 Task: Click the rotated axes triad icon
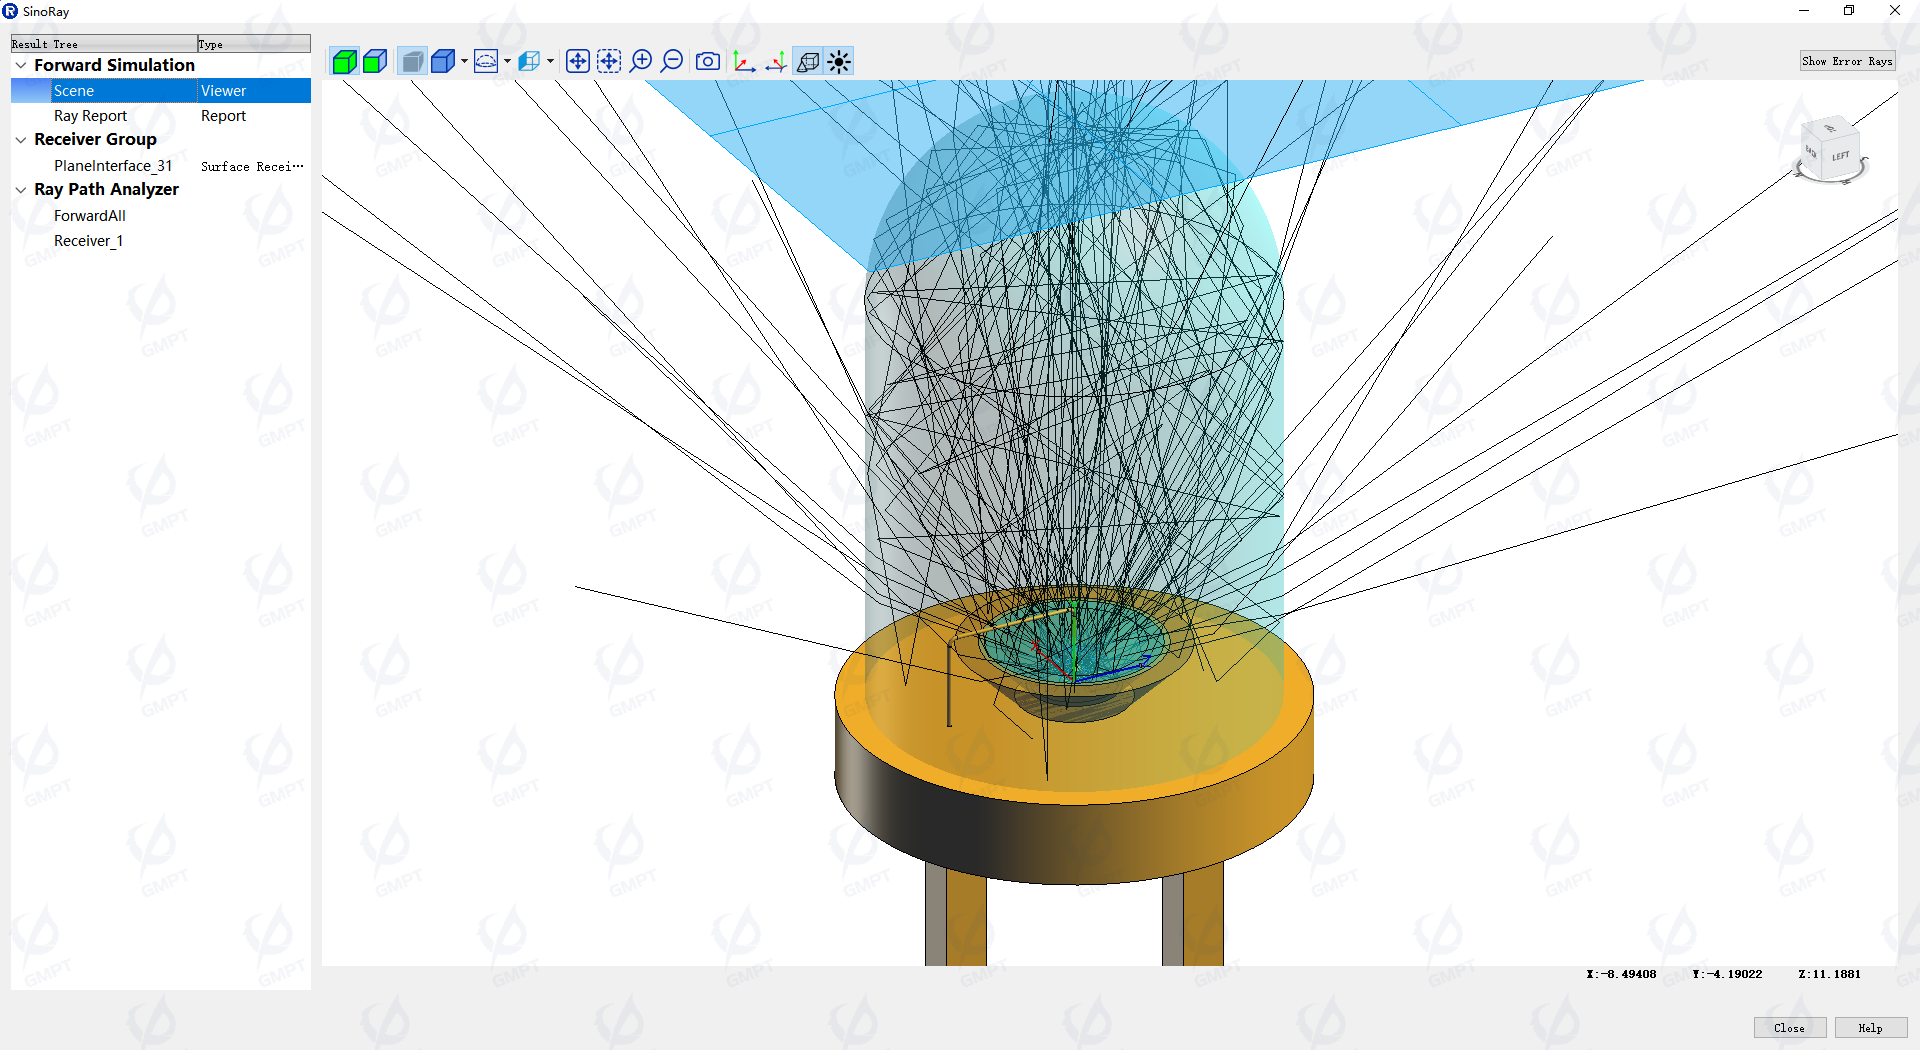click(x=776, y=62)
